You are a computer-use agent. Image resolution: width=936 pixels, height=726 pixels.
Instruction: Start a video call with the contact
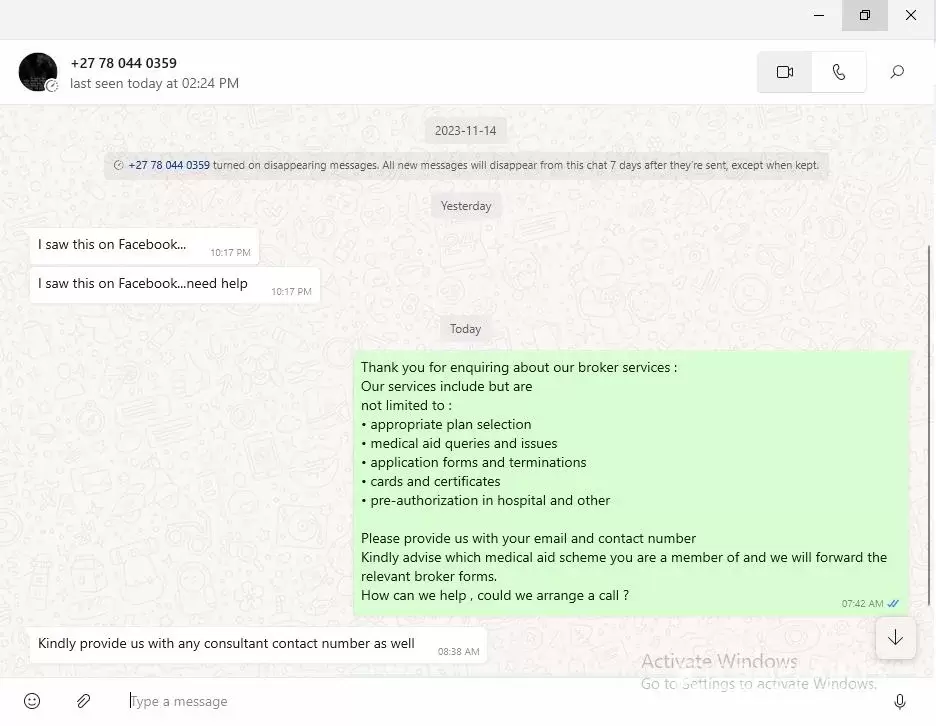point(784,72)
